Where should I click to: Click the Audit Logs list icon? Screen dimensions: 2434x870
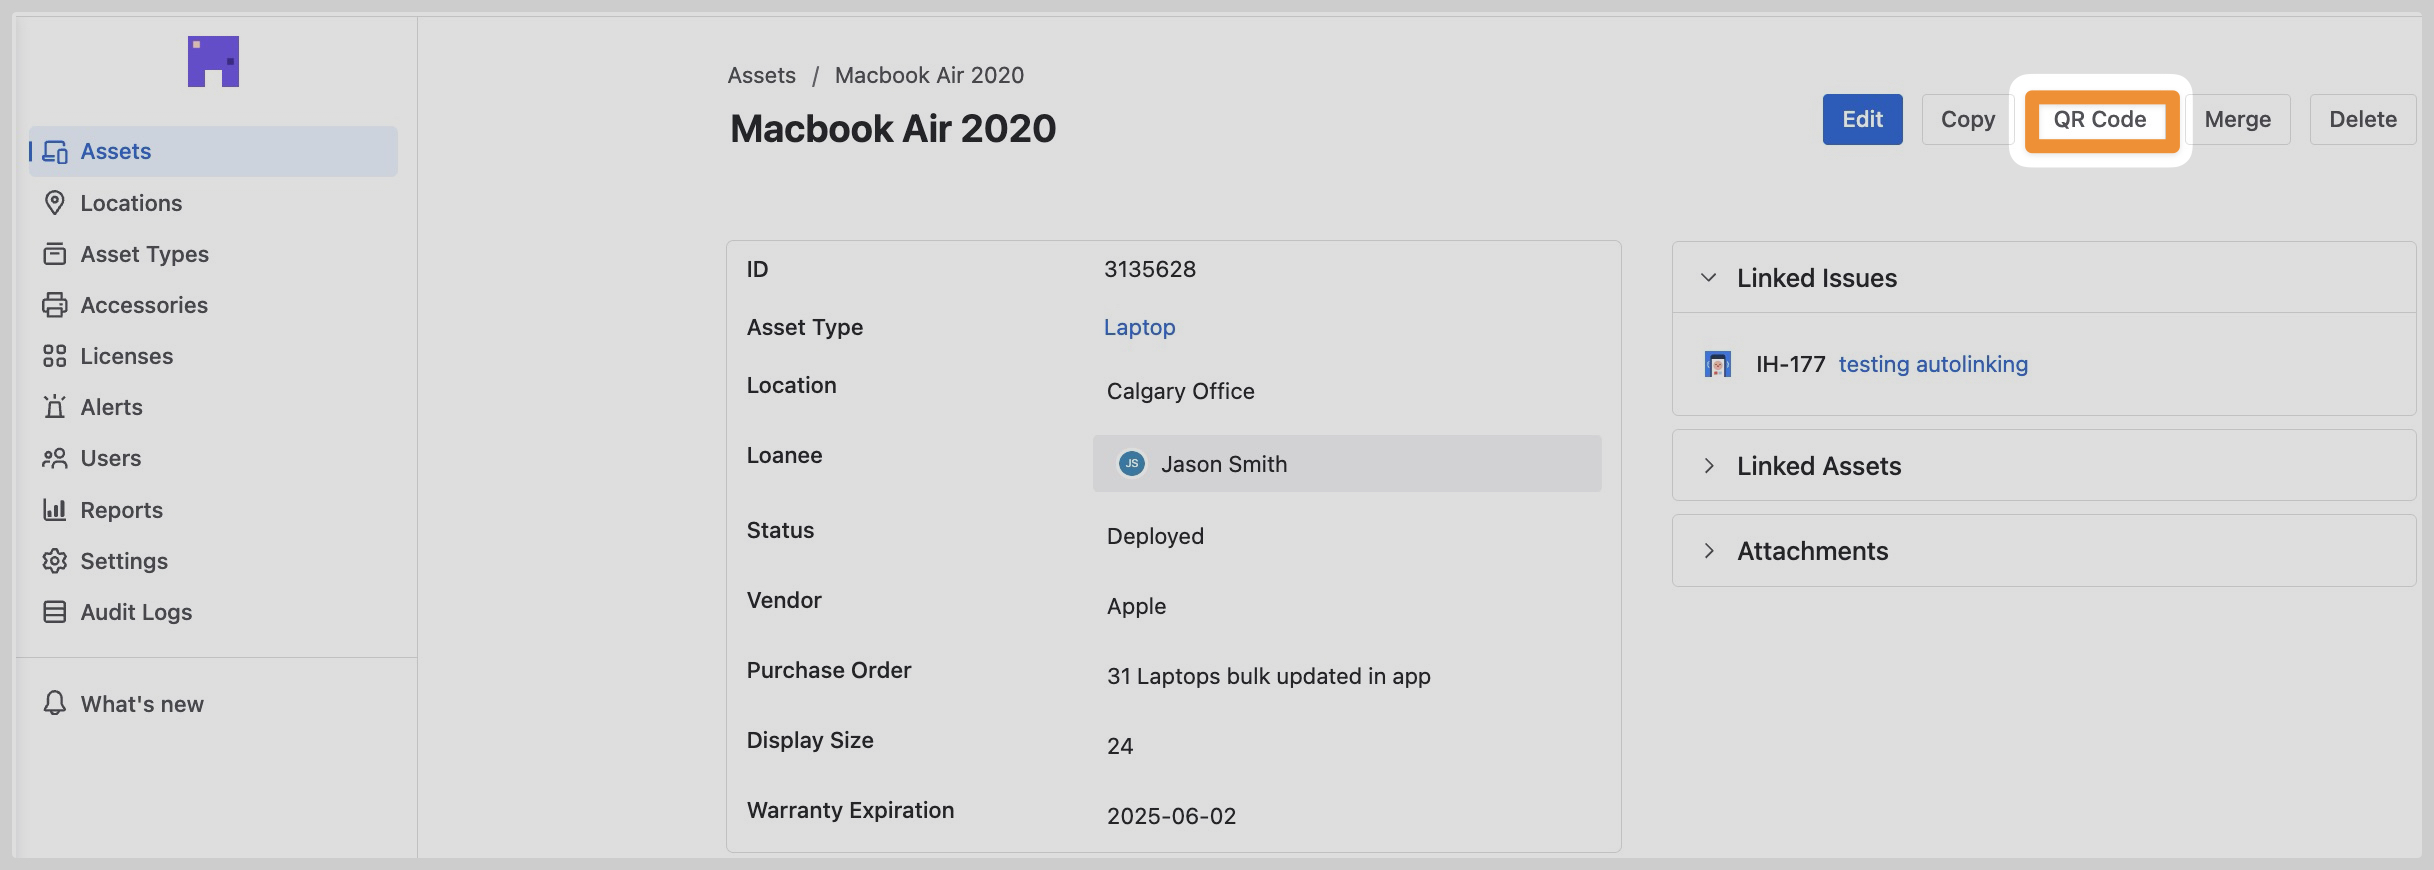tap(55, 612)
